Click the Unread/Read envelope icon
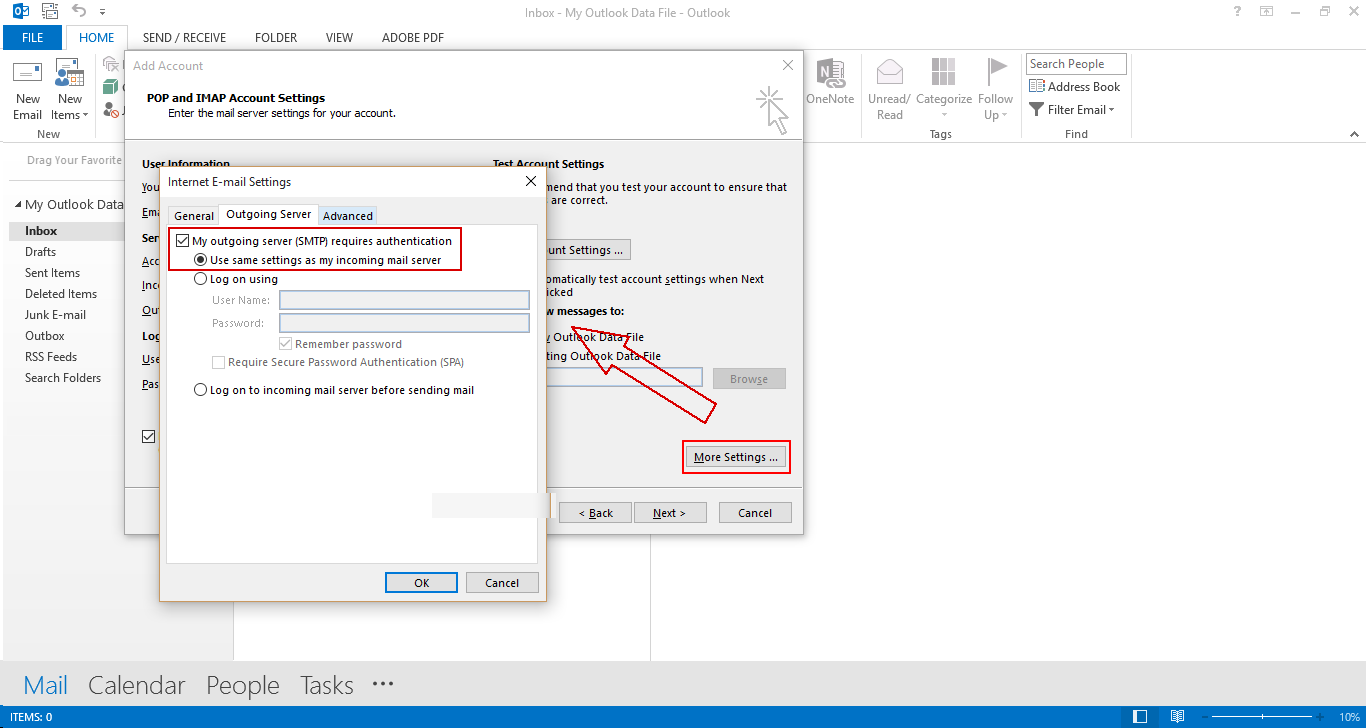This screenshot has height=728, width=1366. point(890,72)
